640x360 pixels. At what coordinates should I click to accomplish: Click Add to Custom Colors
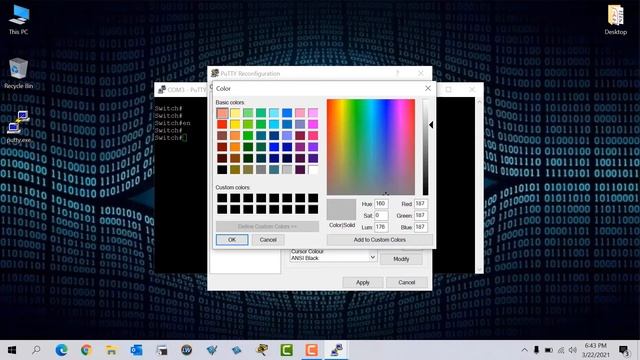pyautogui.click(x=380, y=240)
